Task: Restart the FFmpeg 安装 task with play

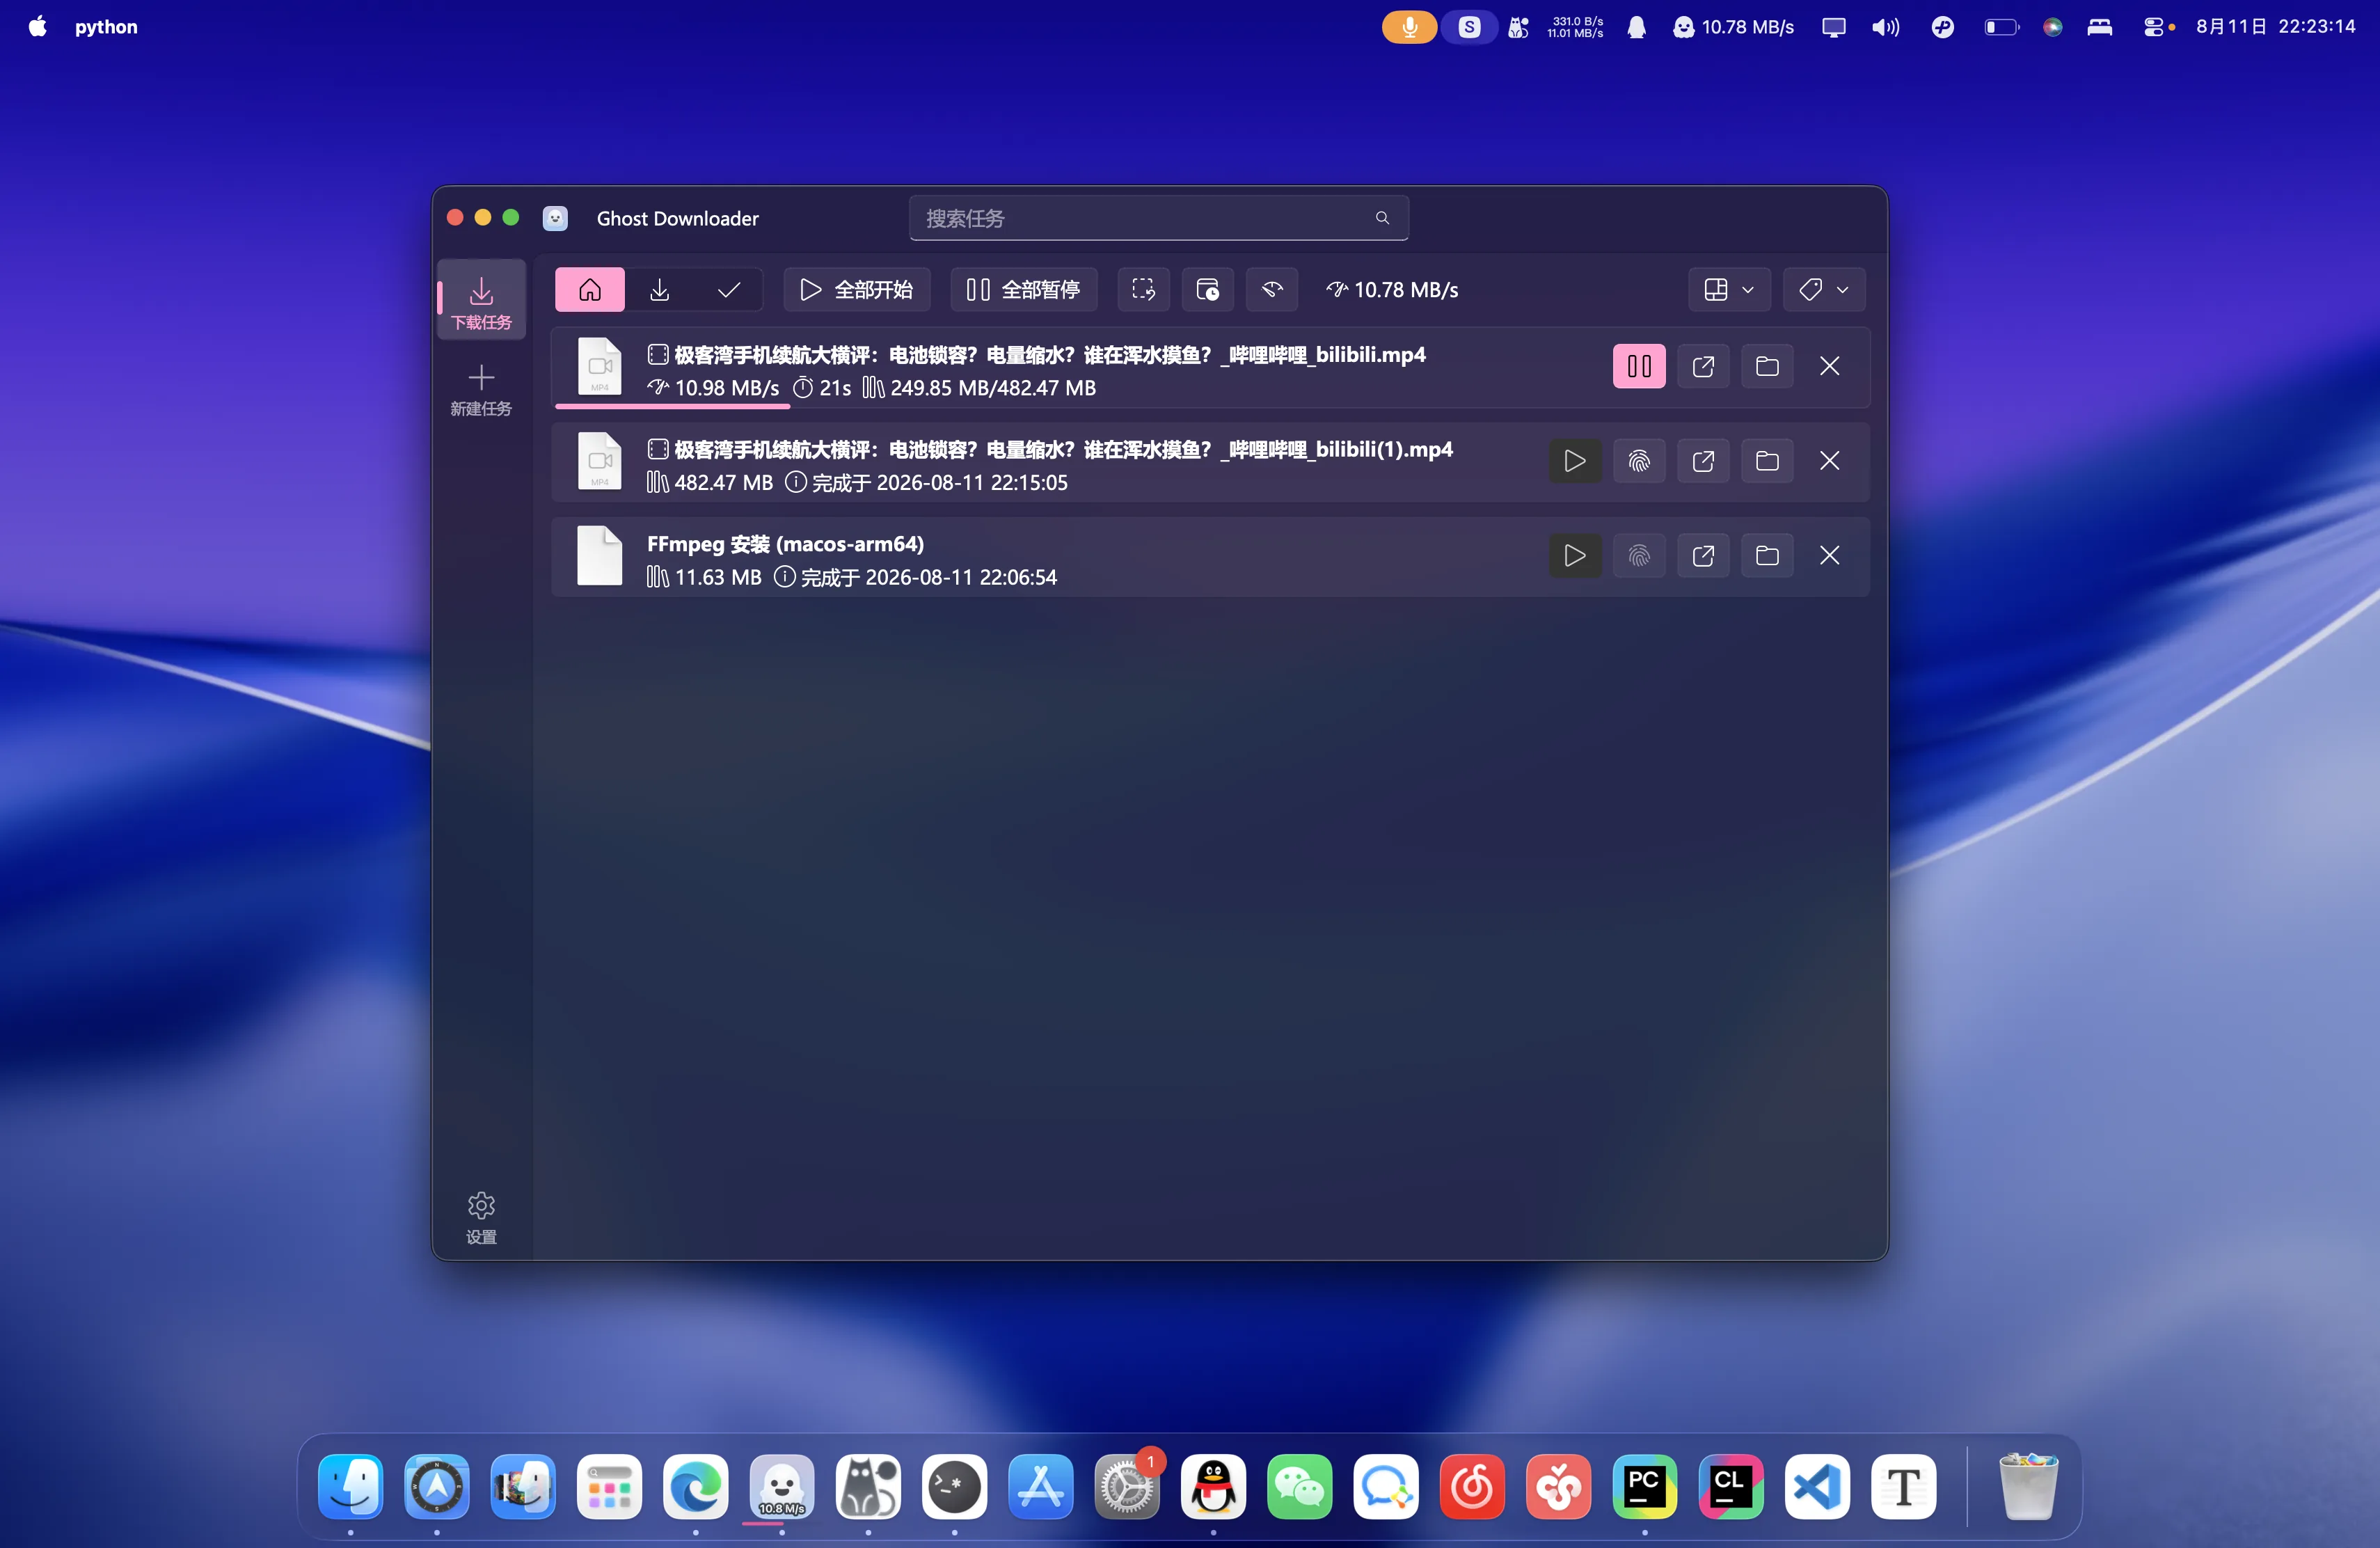Action: point(1575,555)
